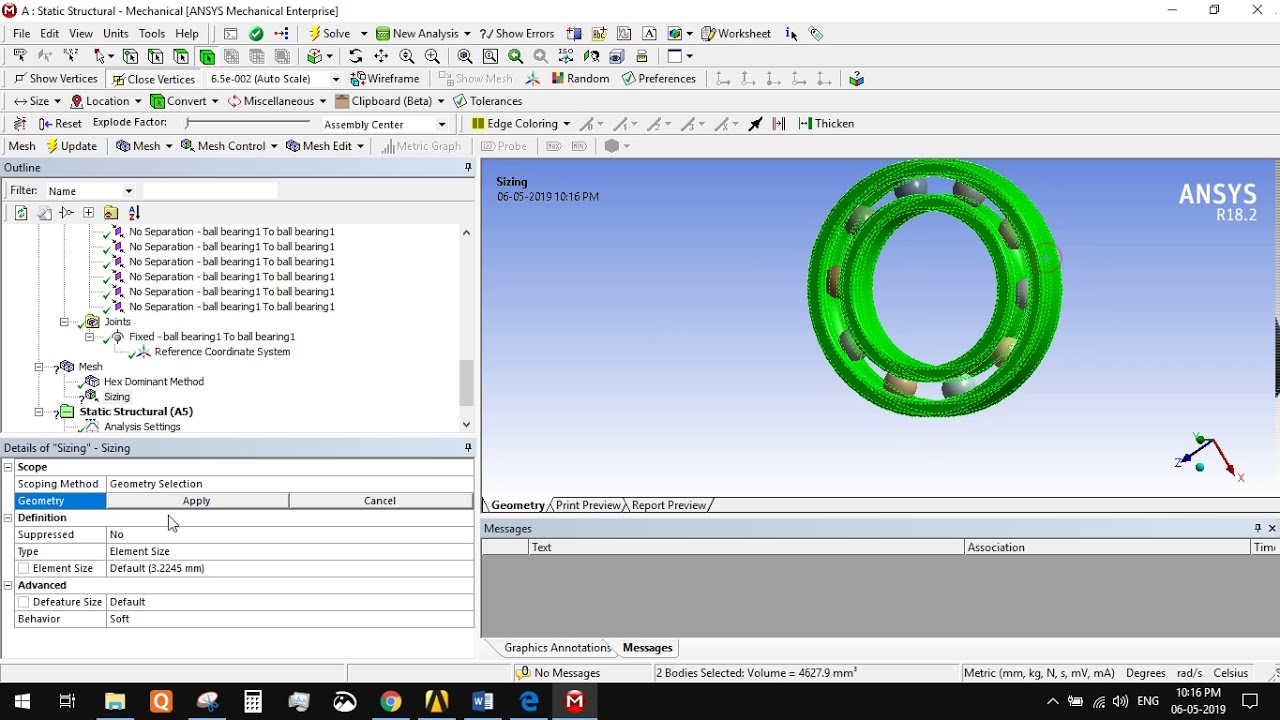Click Cancel for the Geometry selection

pyautogui.click(x=380, y=501)
